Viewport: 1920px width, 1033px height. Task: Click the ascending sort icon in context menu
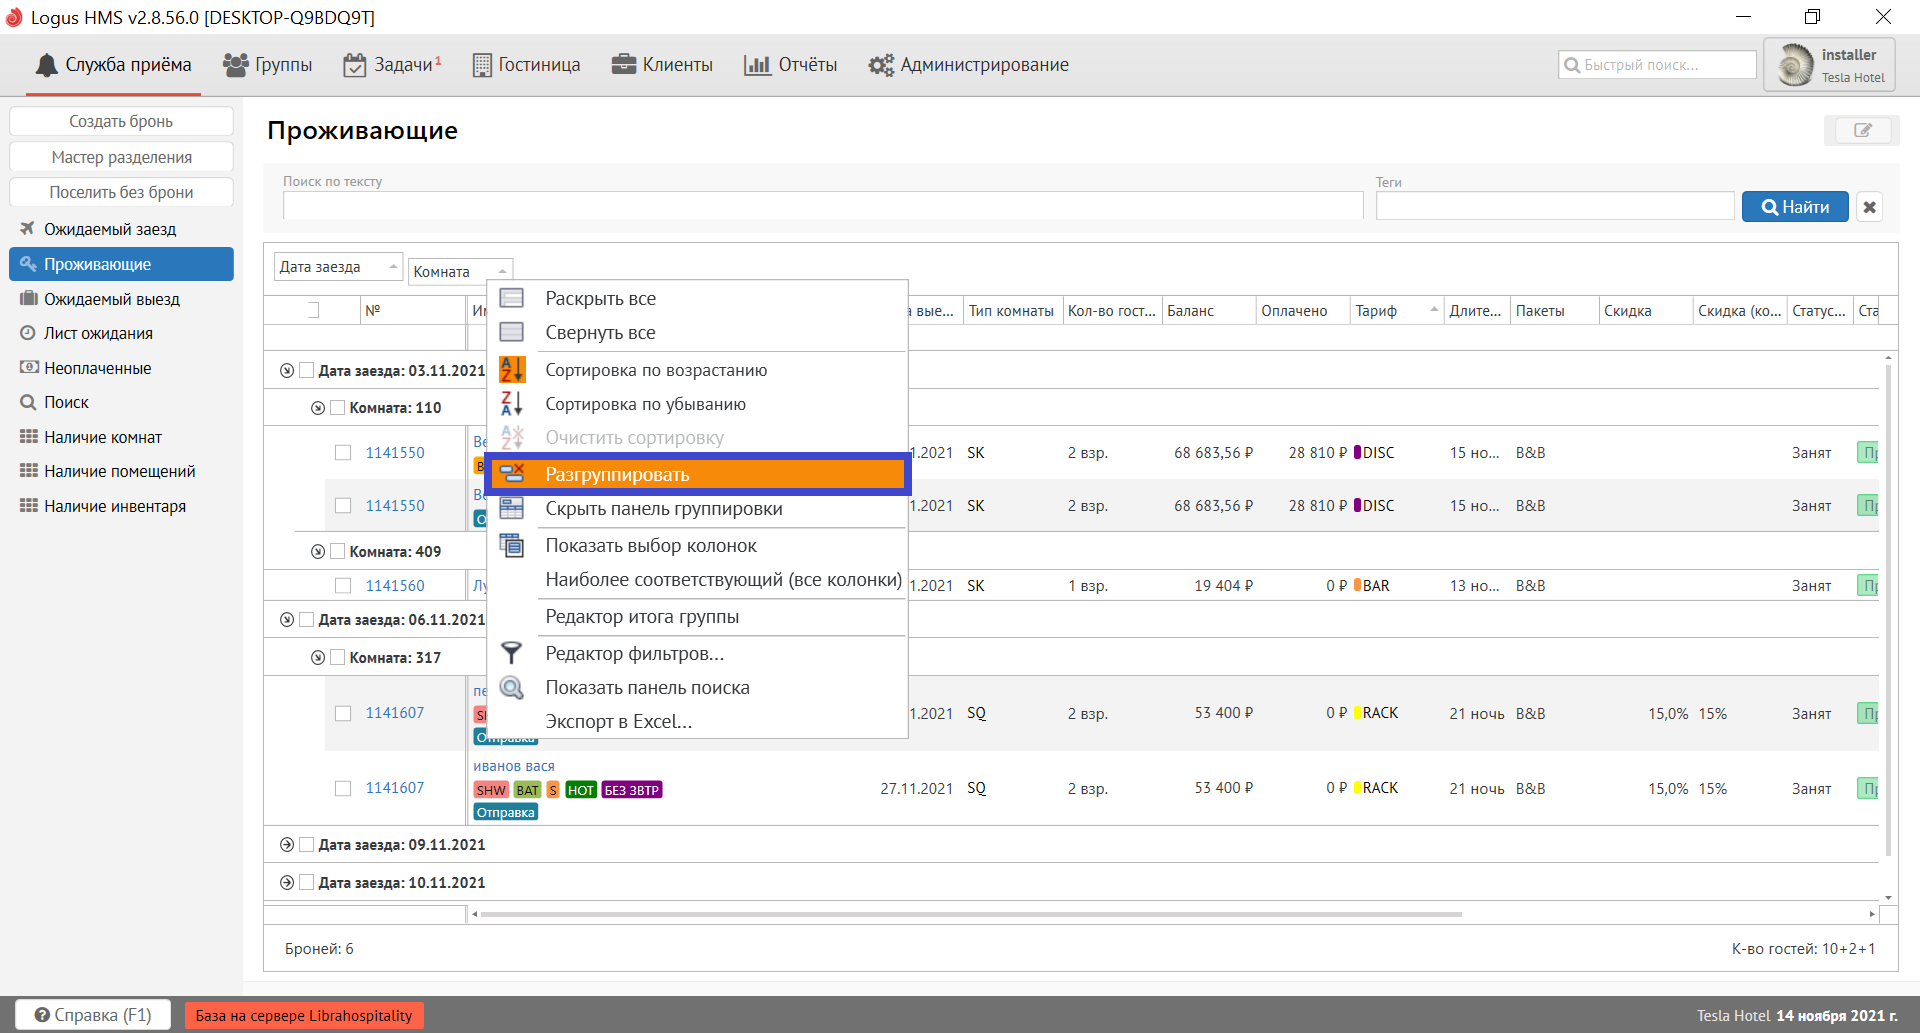(512, 370)
